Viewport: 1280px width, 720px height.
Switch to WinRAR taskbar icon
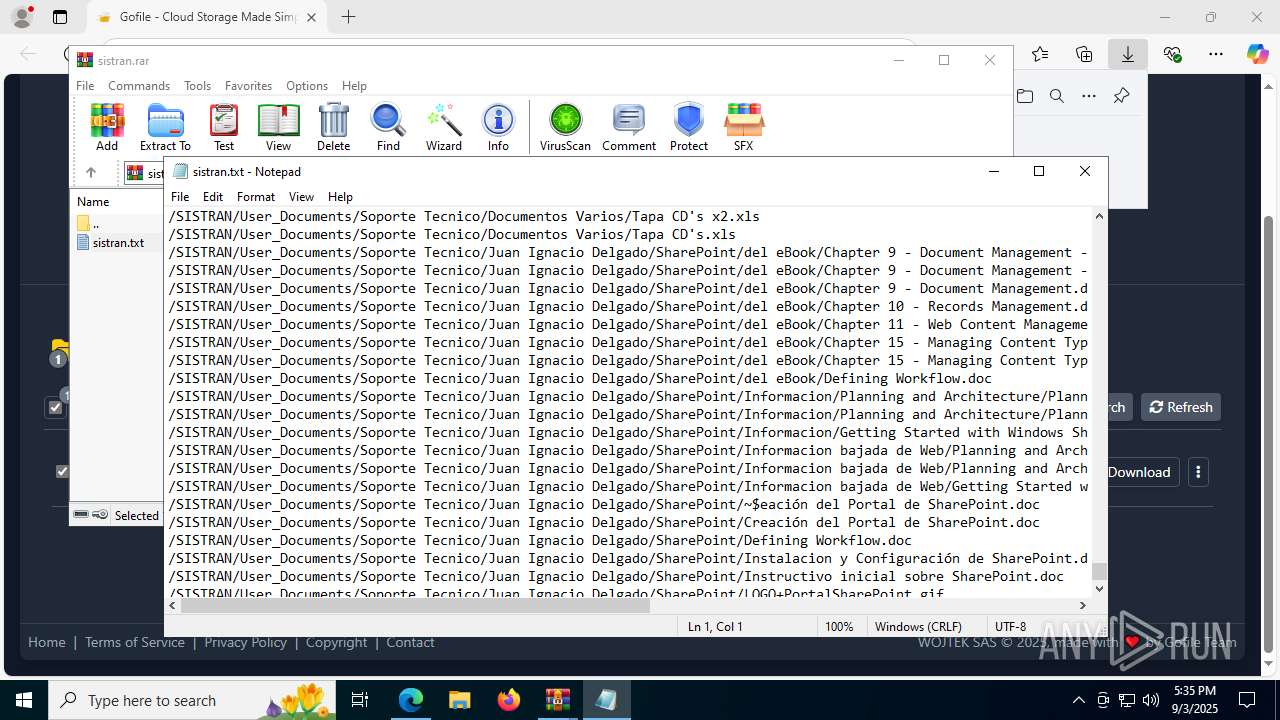click(x=557, y=700)
